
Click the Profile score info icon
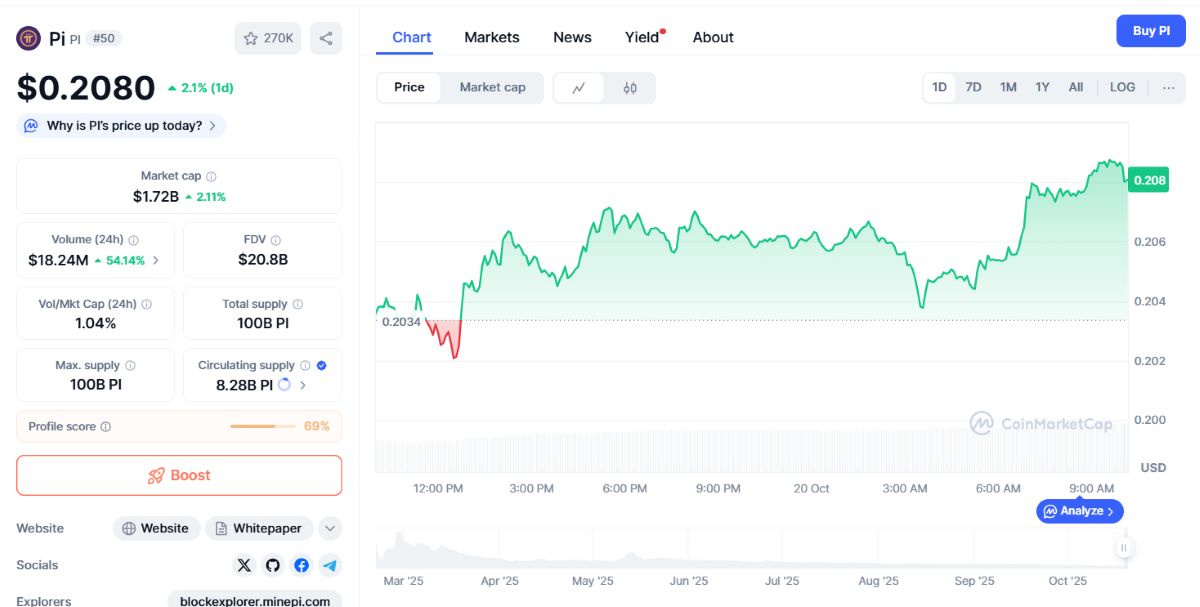(x=106, y=427)
